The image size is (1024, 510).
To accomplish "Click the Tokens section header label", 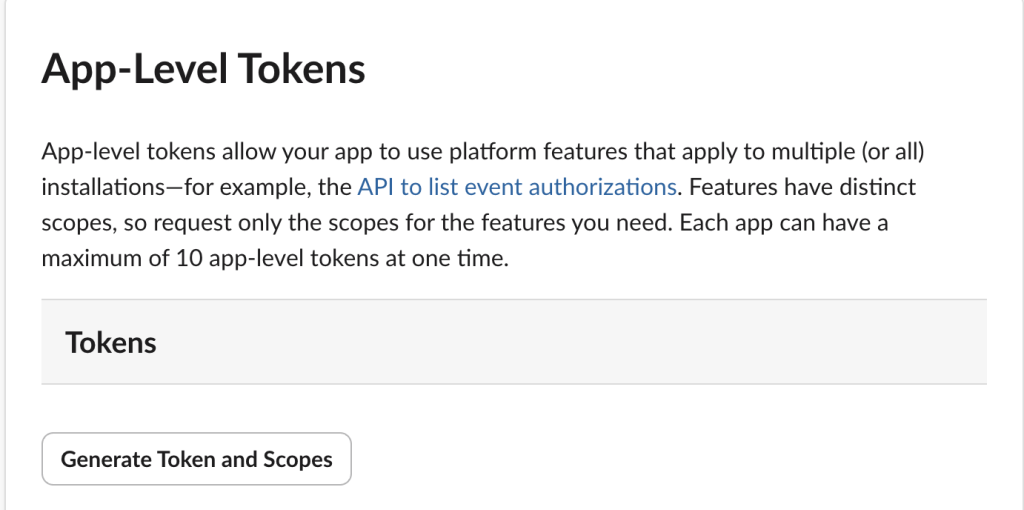I will point(111,343).
